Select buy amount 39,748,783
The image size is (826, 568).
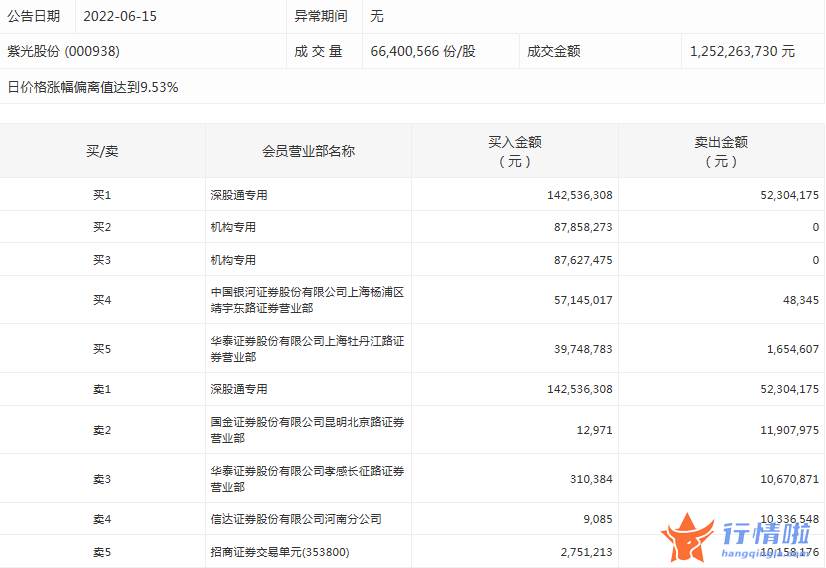(583, 349)
